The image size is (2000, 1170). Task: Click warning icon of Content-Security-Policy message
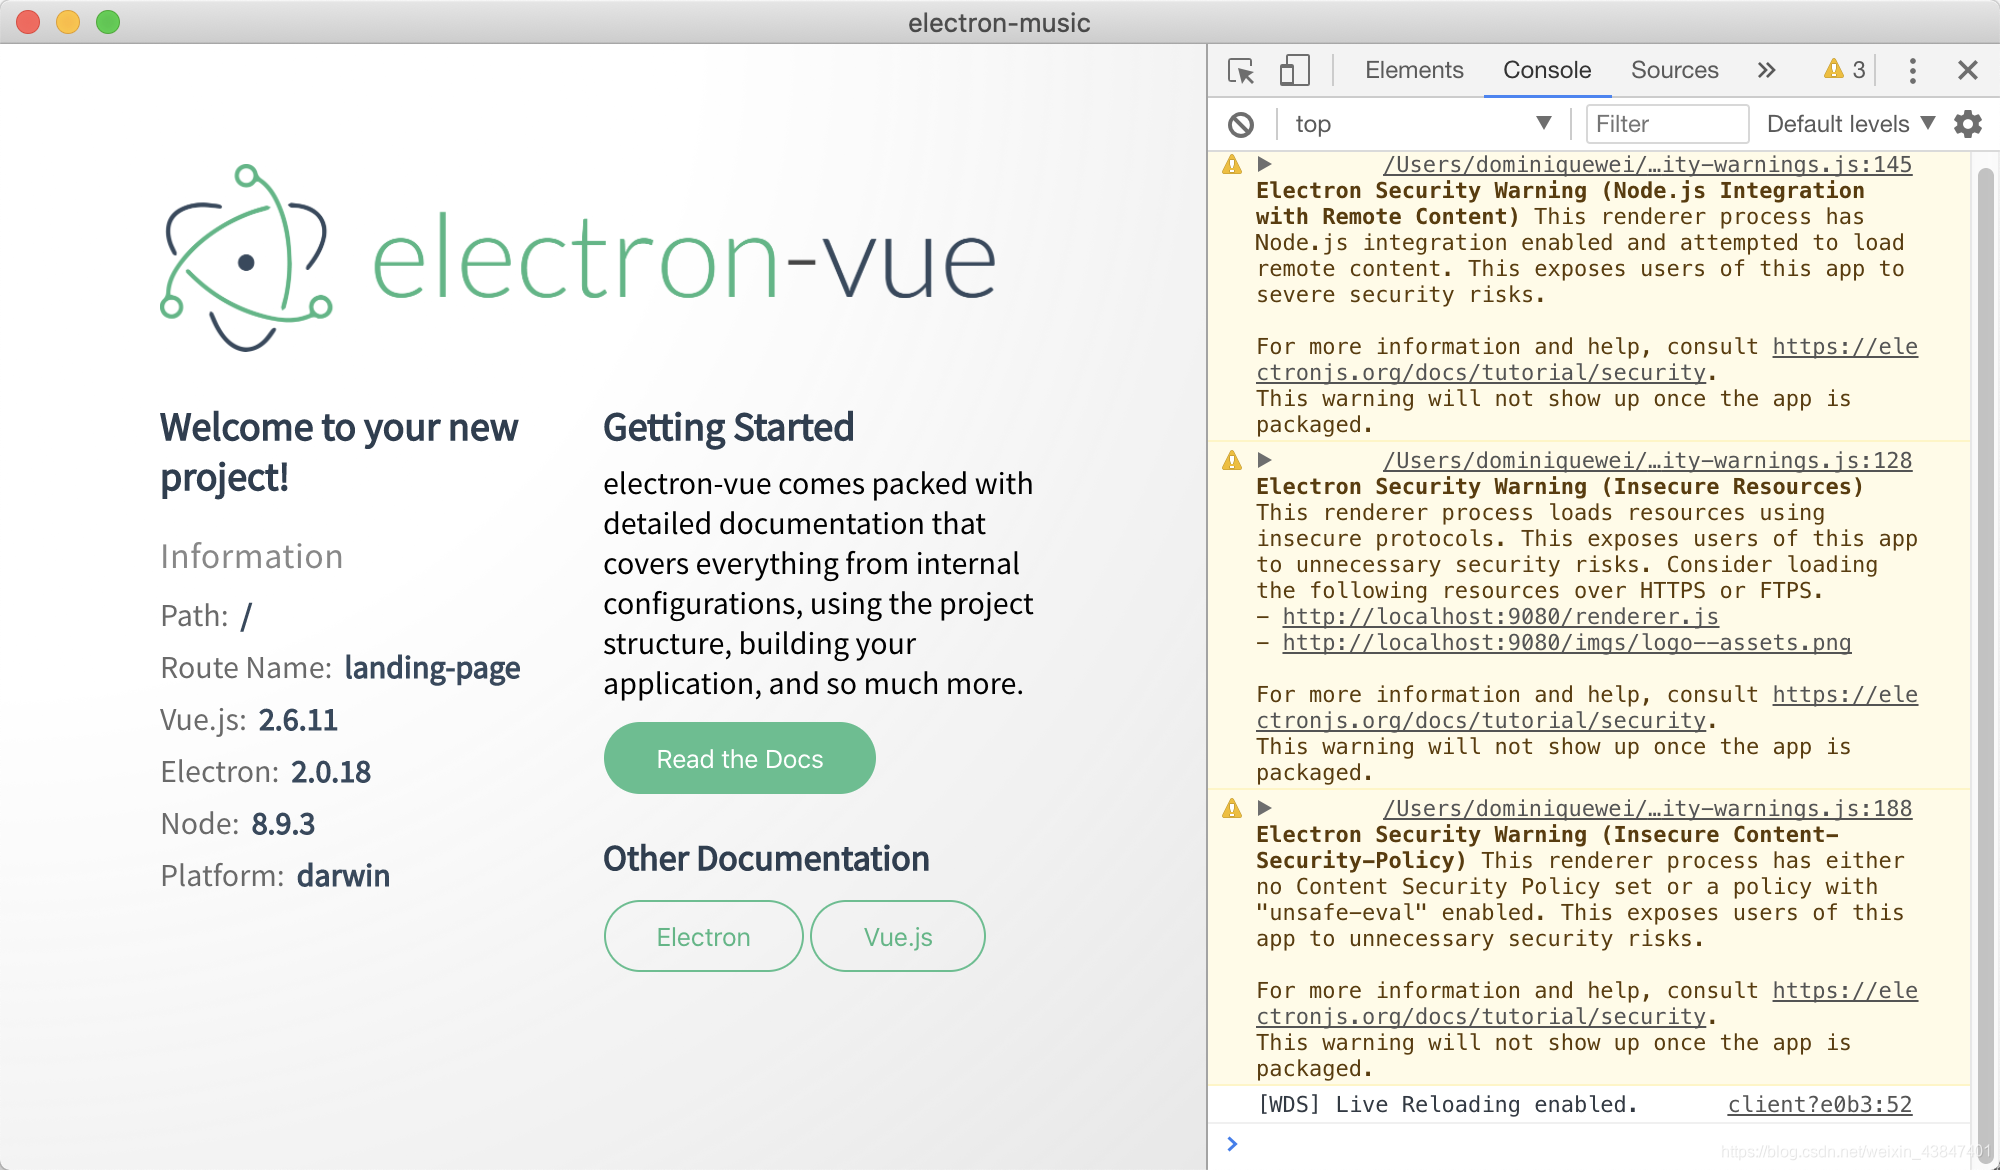[x=1232, y=808]
